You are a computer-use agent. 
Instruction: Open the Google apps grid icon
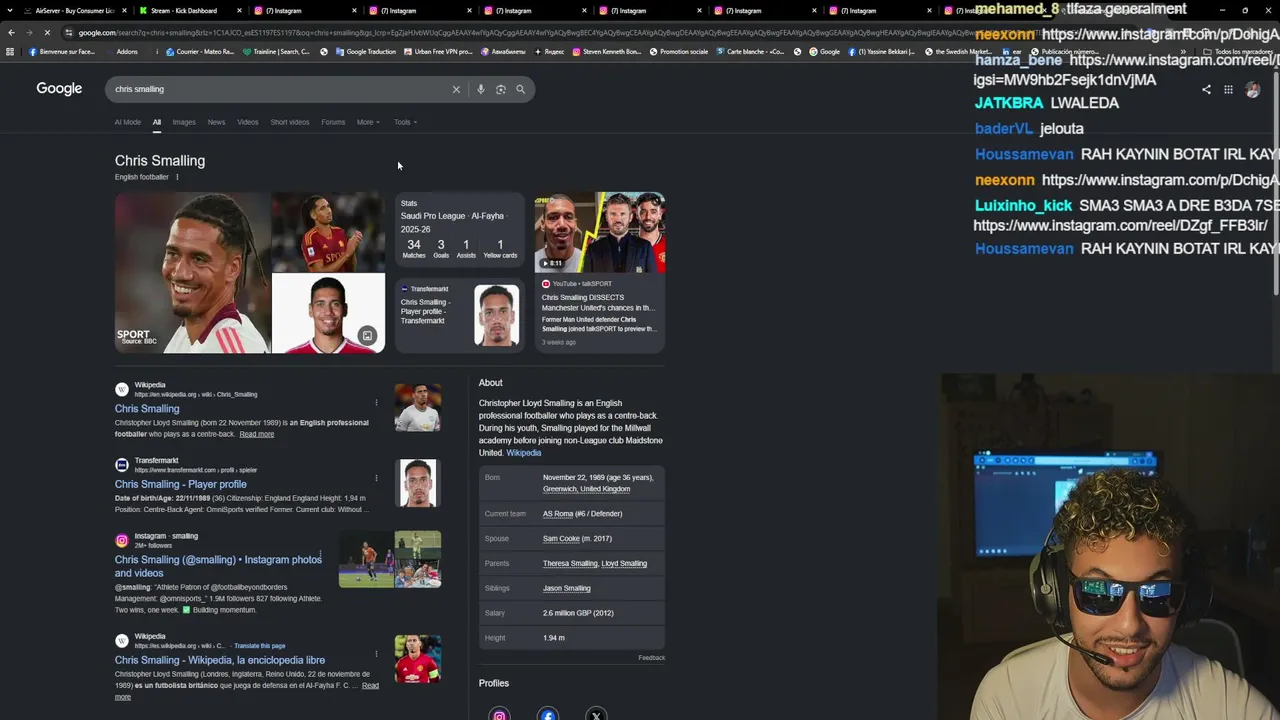tap(1228, 89)
